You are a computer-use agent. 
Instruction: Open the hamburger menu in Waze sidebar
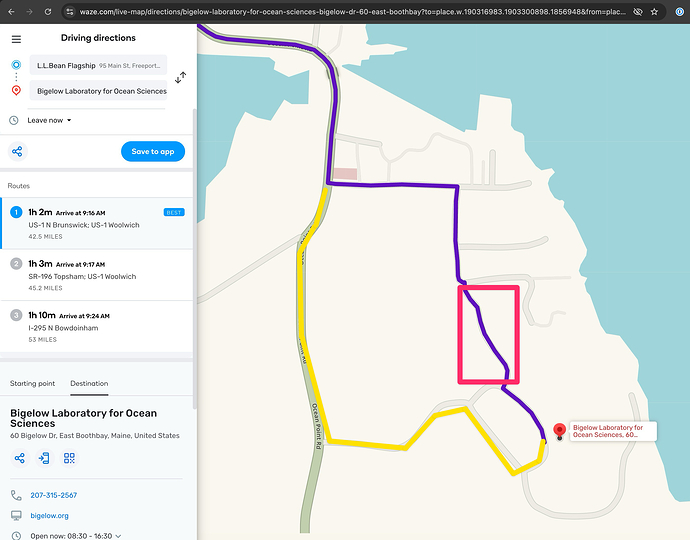pos(16,39)
